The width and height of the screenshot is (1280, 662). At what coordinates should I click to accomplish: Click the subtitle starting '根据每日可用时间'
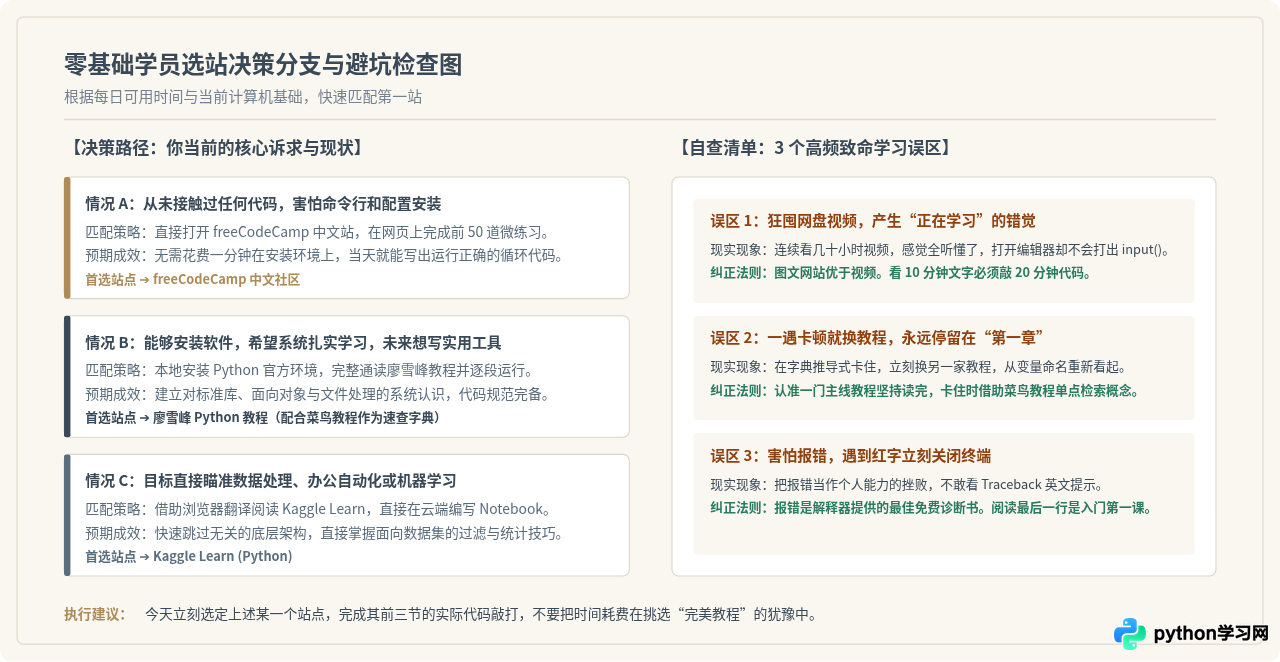(x=243, y=97)
